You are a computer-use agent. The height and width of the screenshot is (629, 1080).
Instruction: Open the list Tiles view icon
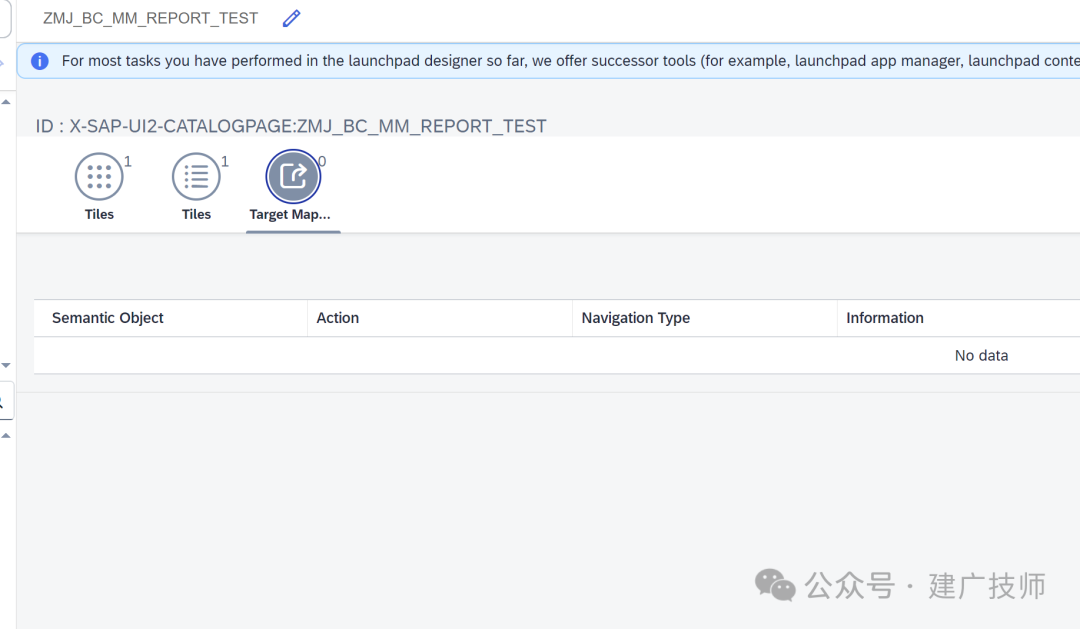pyautogui.click(x=196, y=177)
